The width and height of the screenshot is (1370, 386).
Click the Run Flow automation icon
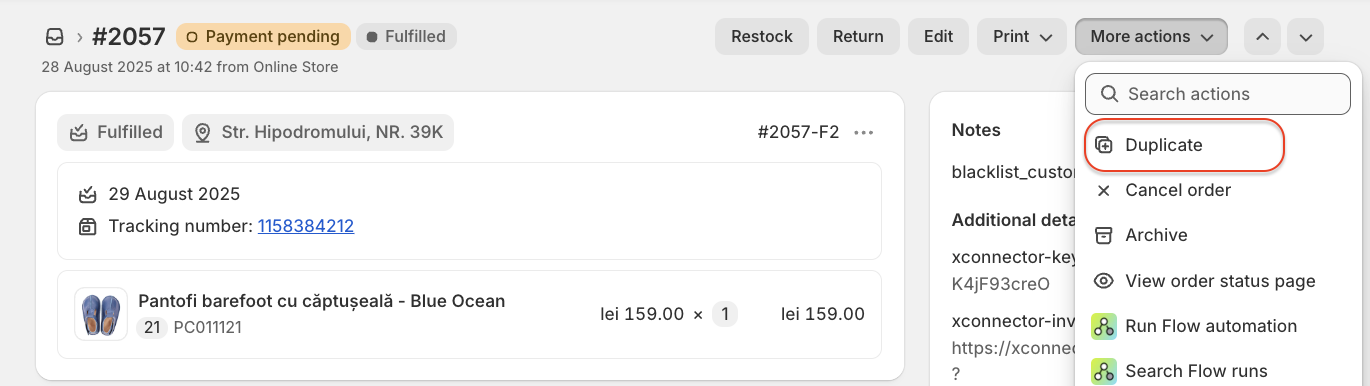1104,326
